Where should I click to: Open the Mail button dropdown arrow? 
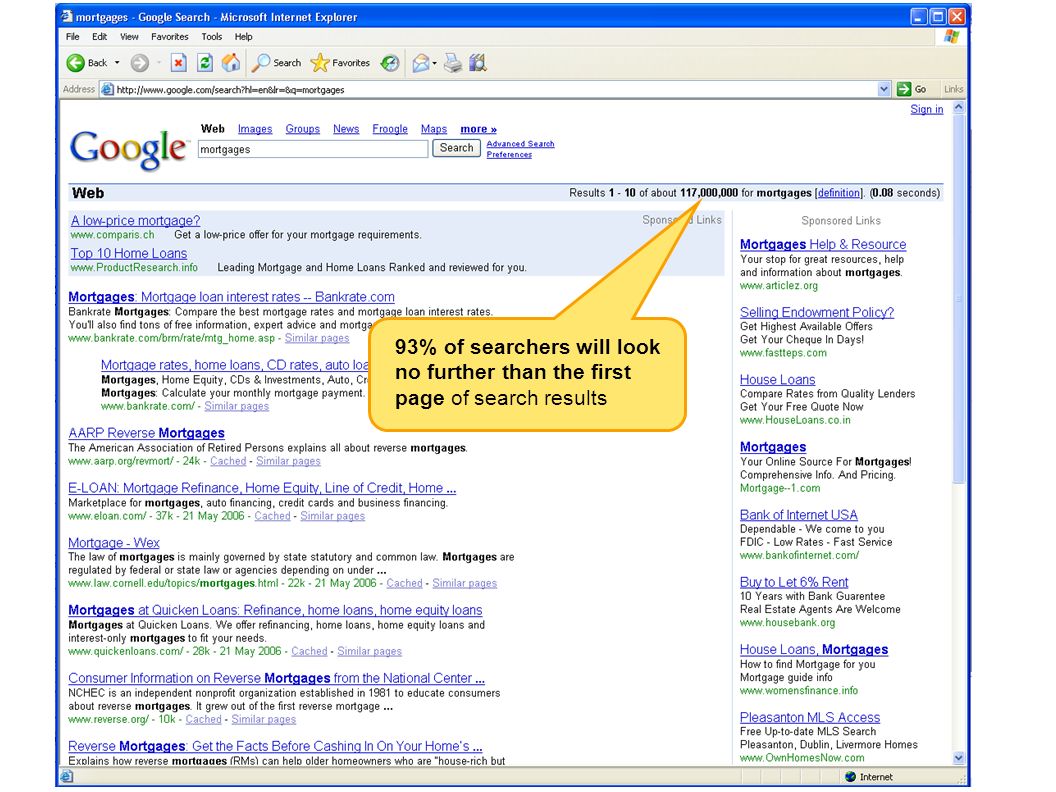pos(434,63)
